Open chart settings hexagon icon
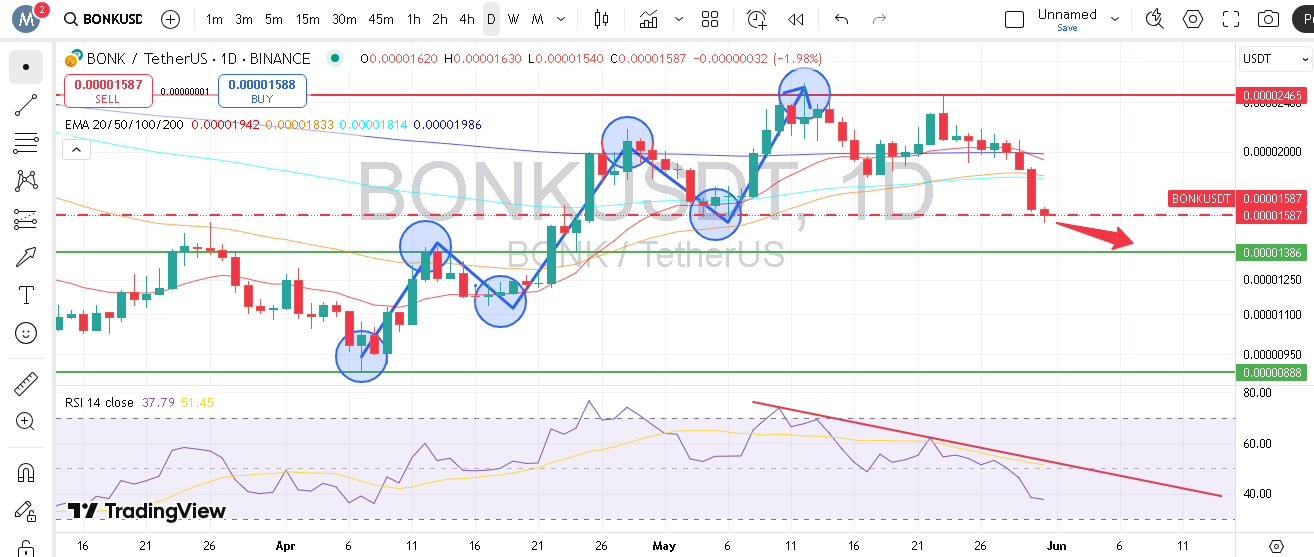The height and width of the screenshot is (557, 1314). 1193,19
